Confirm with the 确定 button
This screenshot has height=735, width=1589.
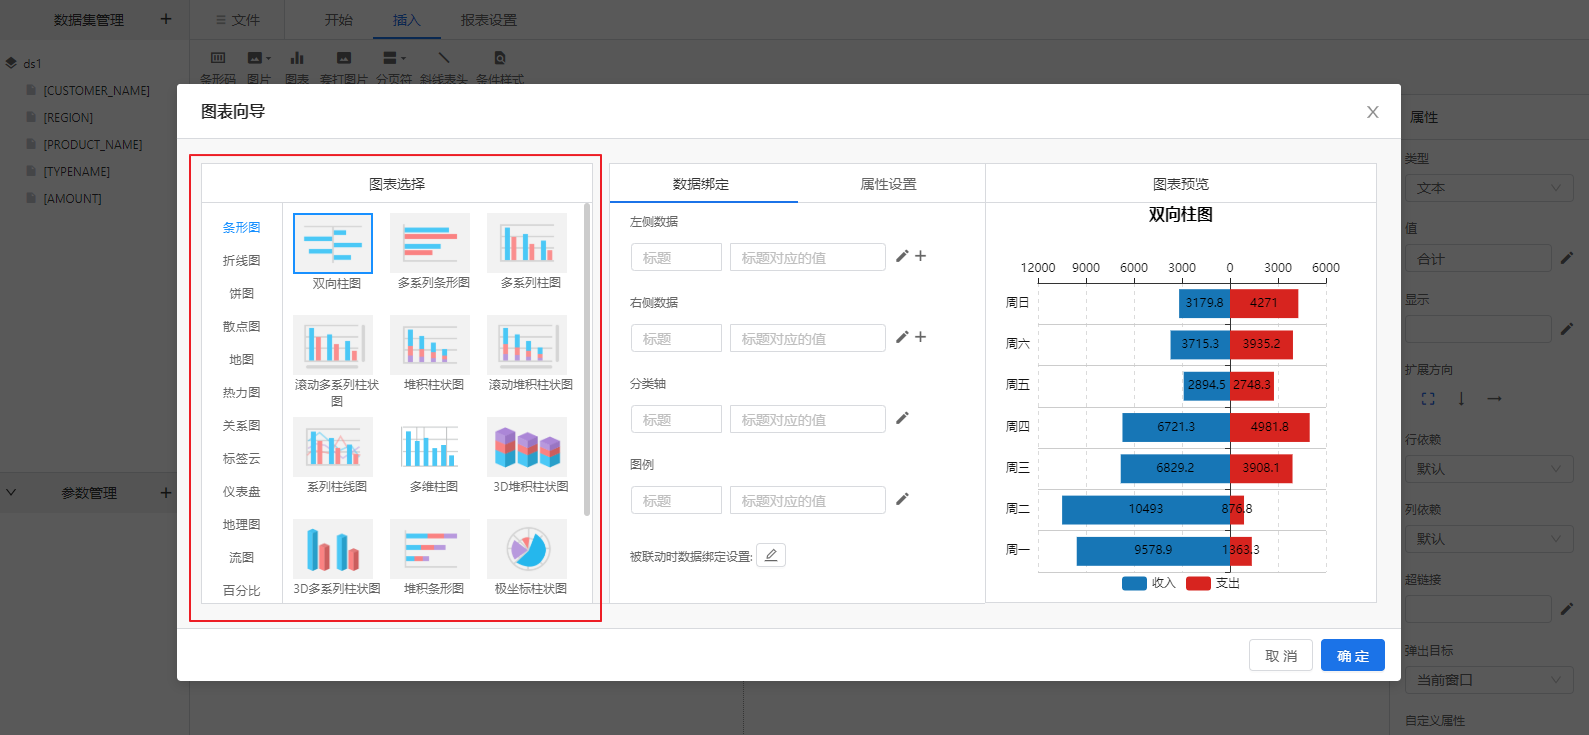click(x=1353, y=656)
